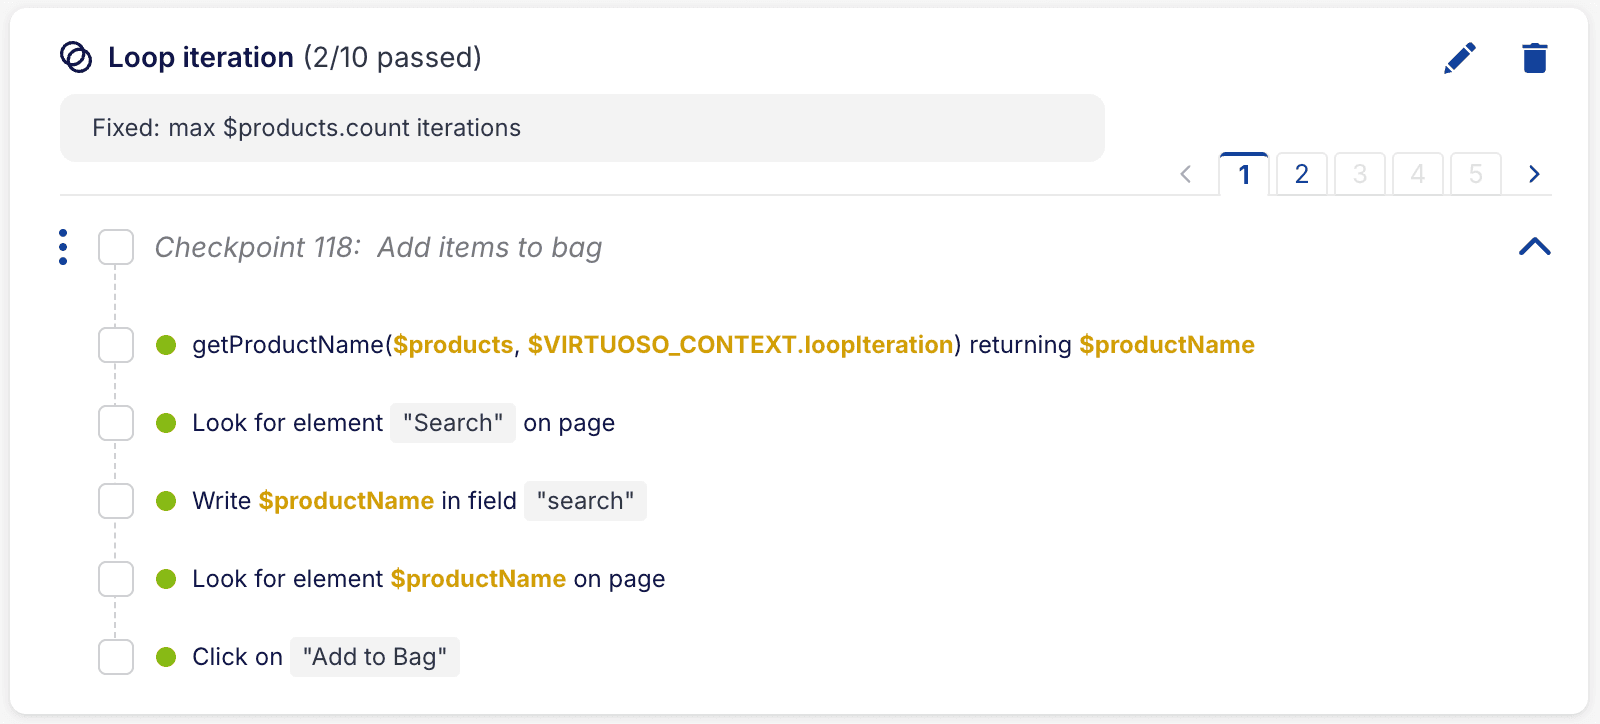1600x724 pixels.
Task: Click green status dot beside Add to Bag step
Action: click(166, 657)
